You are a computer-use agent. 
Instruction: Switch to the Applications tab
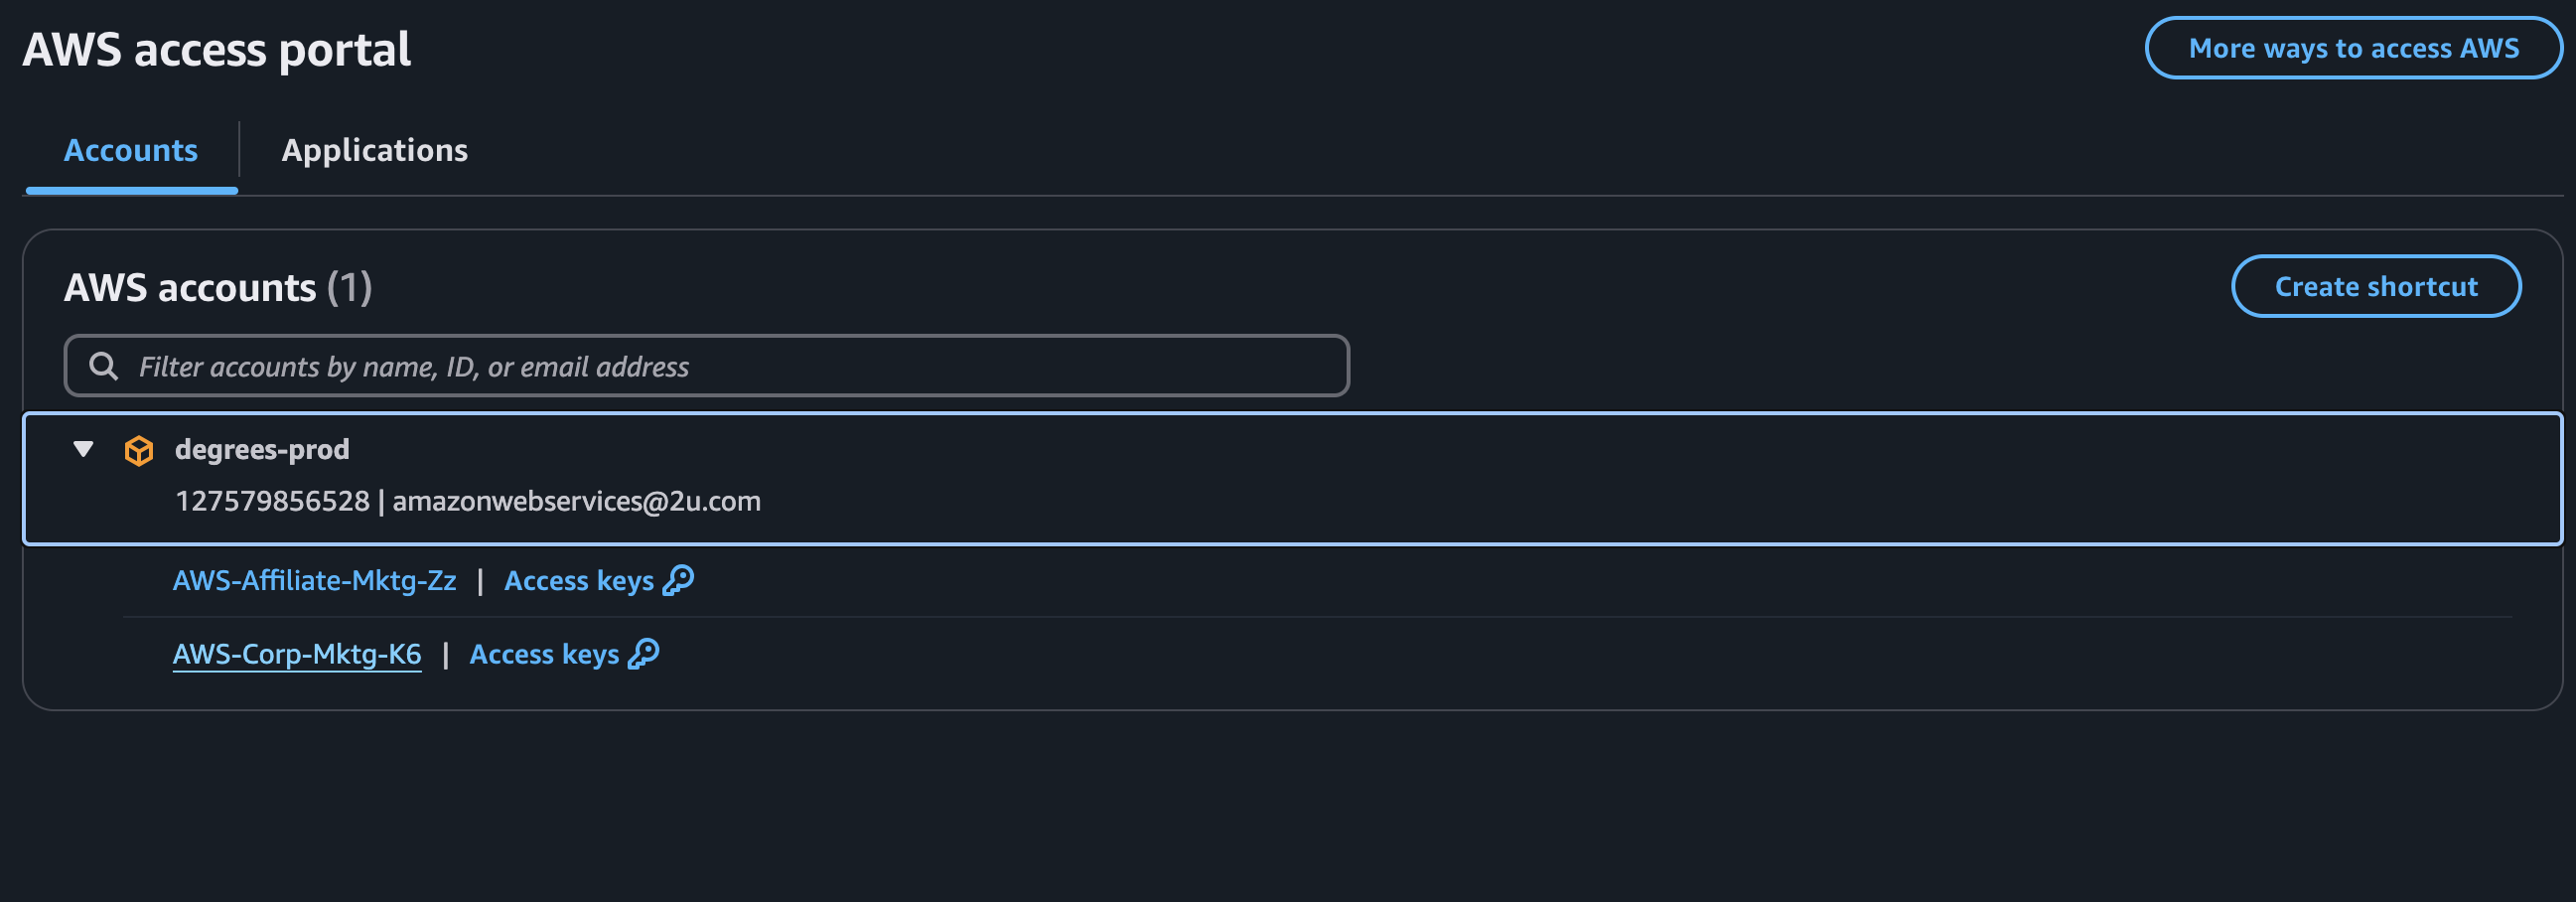click(374, 150)
